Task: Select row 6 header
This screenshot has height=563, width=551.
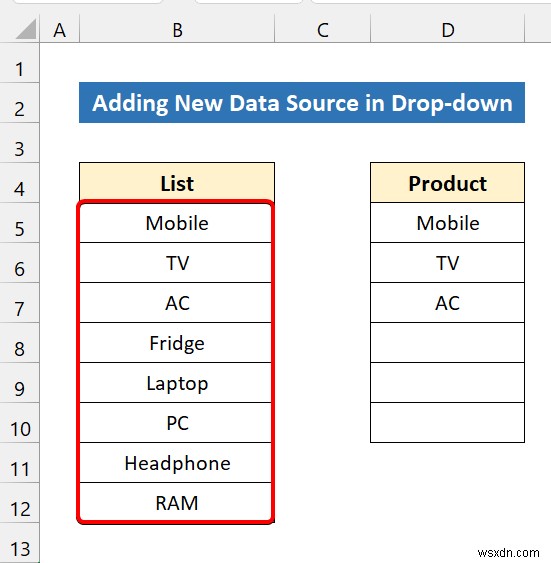Action: (x=19, y=263)
